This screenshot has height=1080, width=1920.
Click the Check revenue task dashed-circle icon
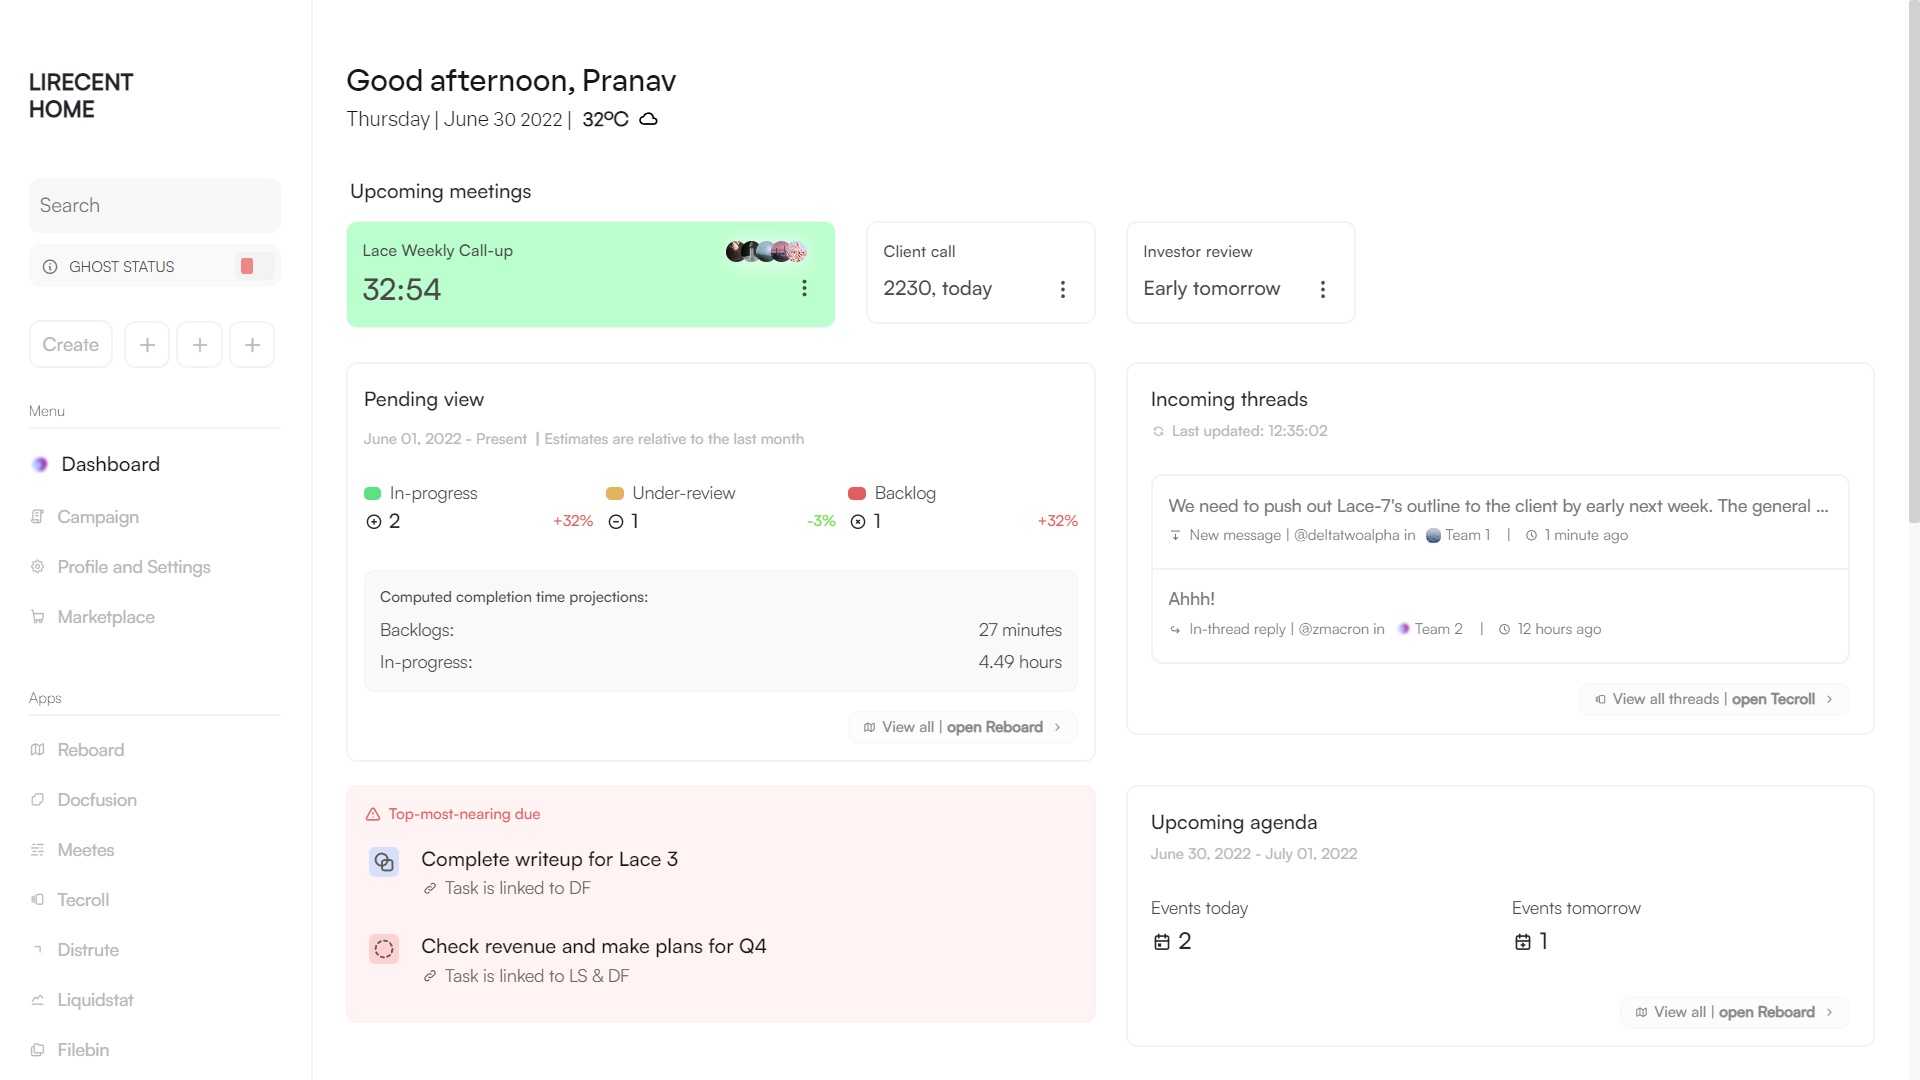coord(384,949)
